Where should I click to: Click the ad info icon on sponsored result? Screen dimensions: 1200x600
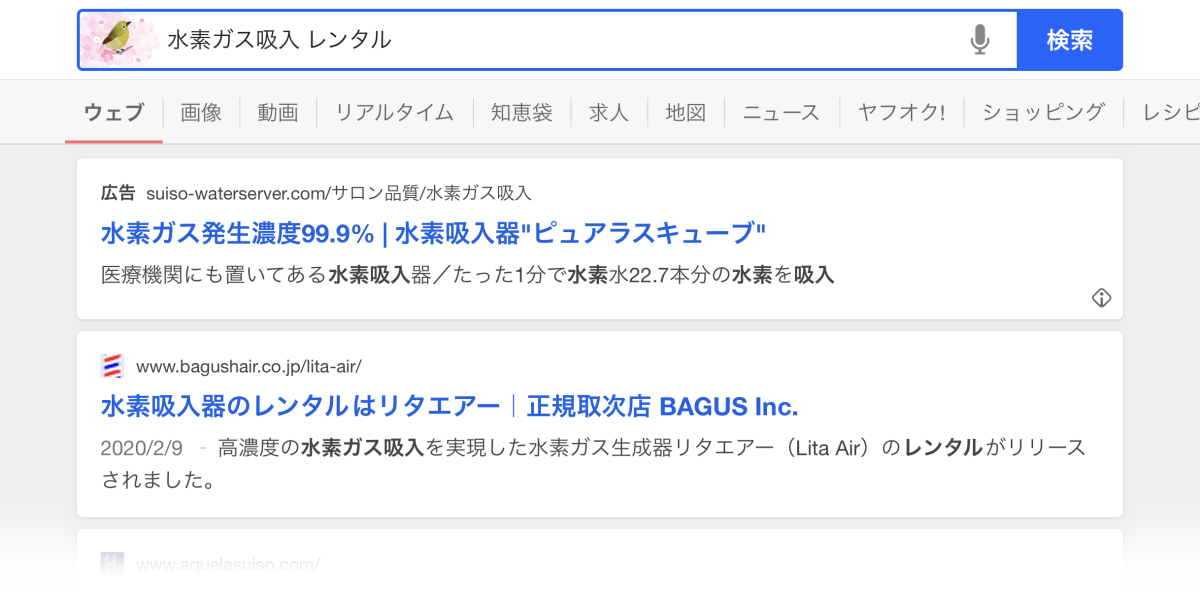click(1101, 298)
